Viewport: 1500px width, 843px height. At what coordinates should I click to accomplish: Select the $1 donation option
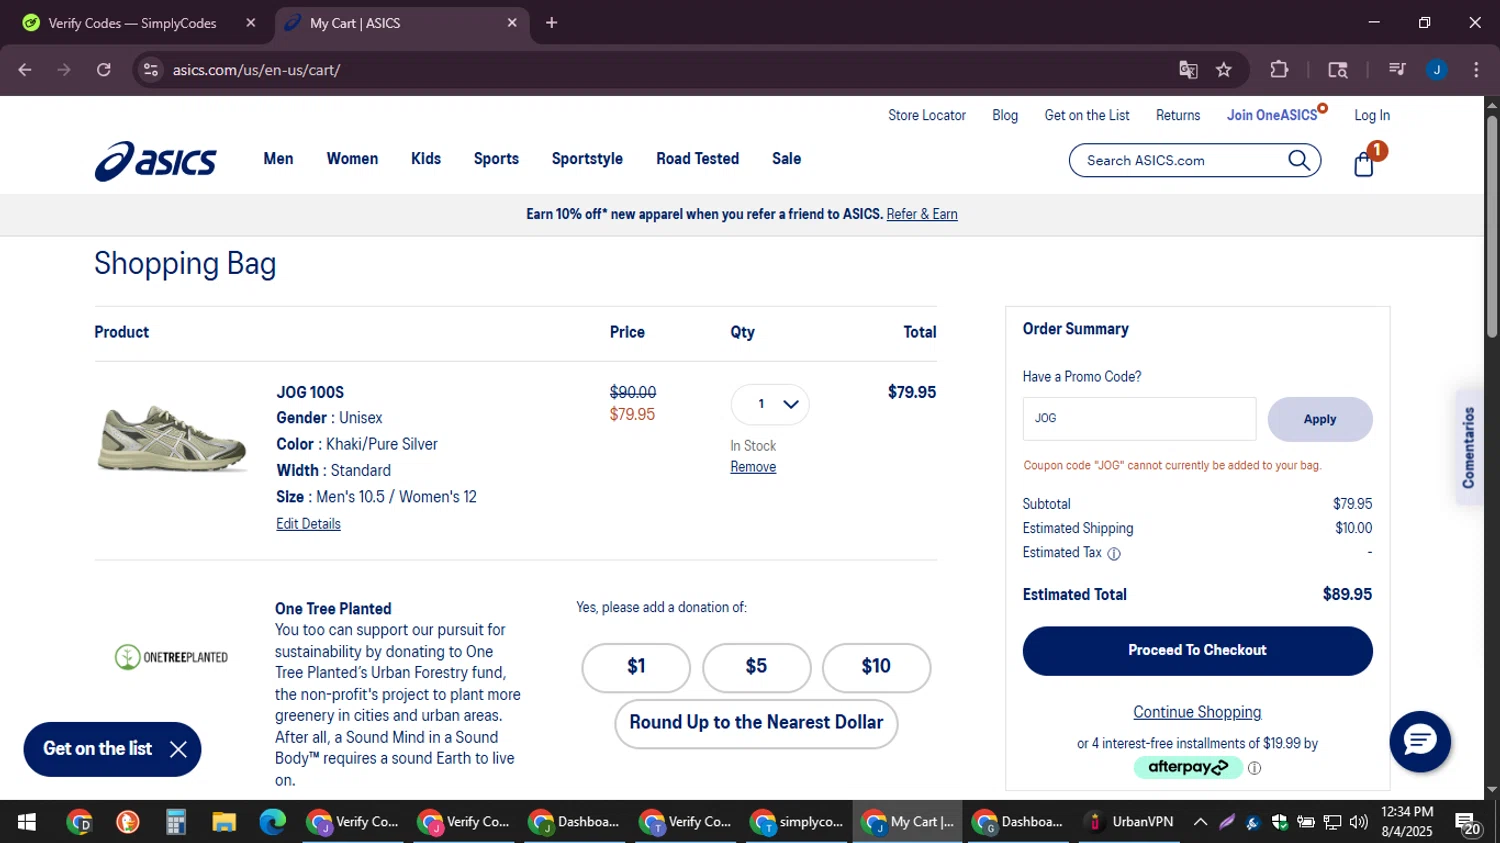pyautogui.click(x=636, y=667)
